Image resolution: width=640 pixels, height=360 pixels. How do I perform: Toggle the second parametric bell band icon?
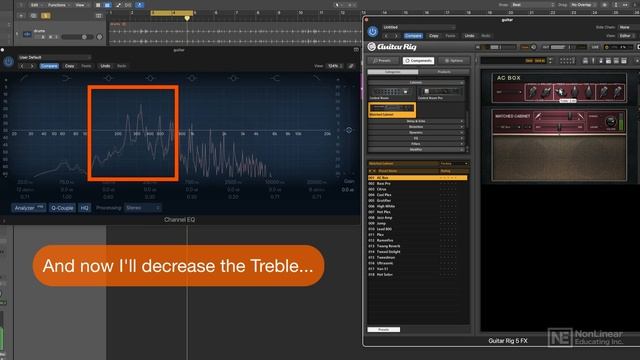[x=150, y=78]
